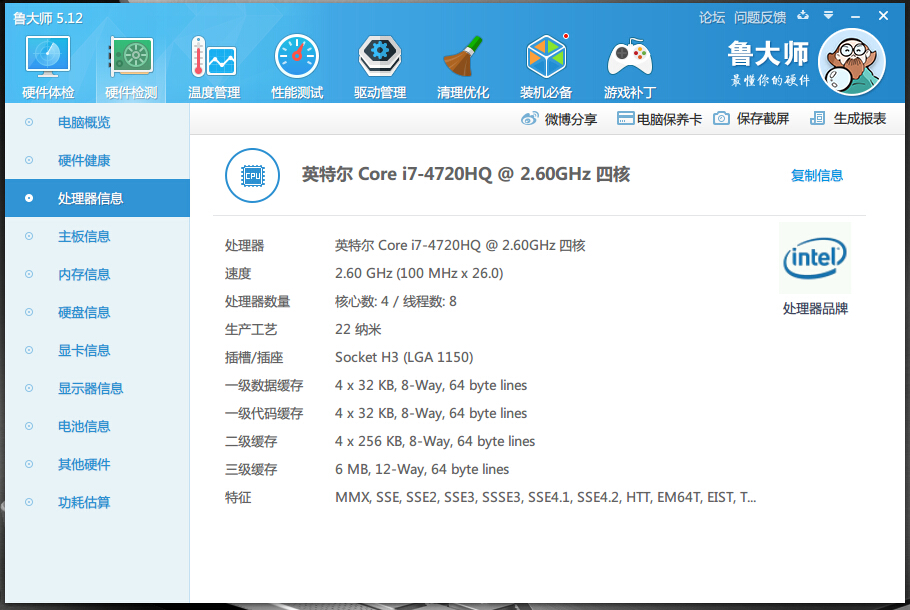Click the camera icon for 保存截屏
Screen dimensions: 910x610
721,118
